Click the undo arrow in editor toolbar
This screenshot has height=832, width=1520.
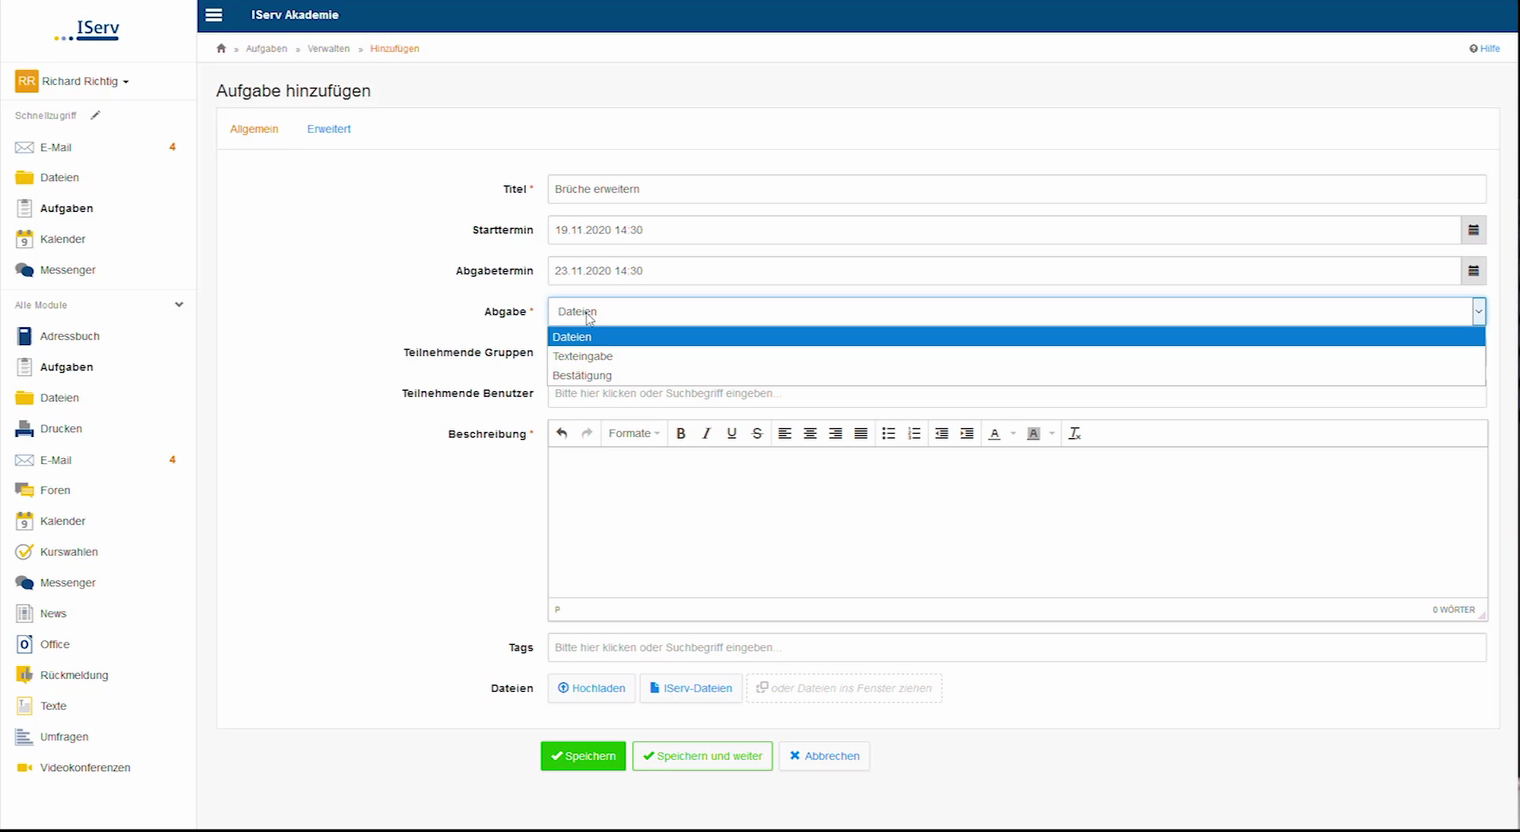(x=562, y=433)
